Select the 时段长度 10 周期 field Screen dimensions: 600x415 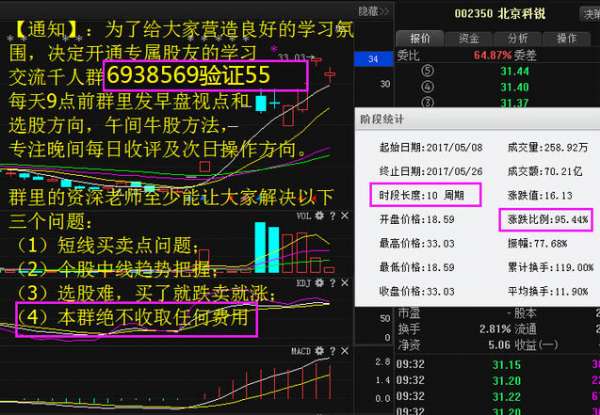(x=421, y=191)
